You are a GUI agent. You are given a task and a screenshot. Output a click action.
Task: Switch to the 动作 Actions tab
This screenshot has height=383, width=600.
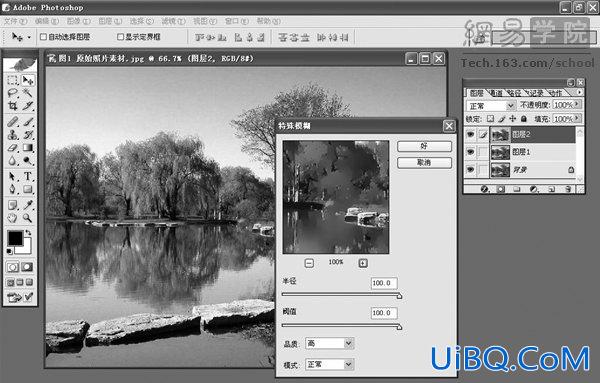click(x=556, y=93)
